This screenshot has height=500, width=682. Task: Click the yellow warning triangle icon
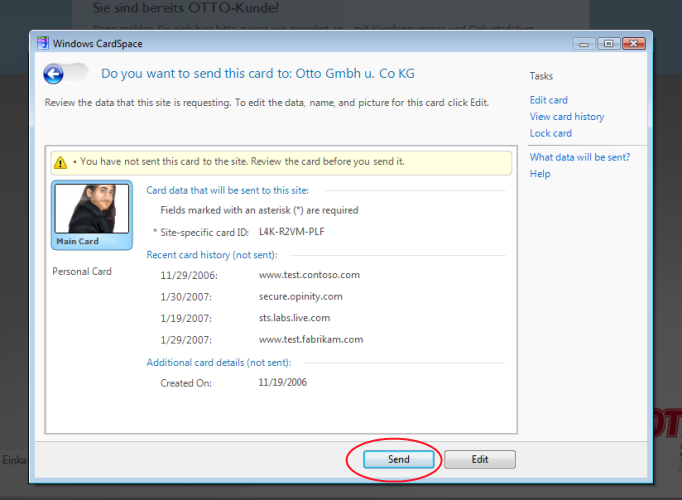point(60,163)
